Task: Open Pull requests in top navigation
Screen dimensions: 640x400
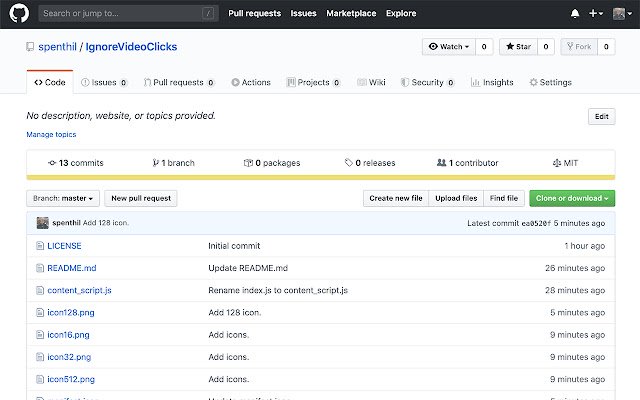Action: 254,13
